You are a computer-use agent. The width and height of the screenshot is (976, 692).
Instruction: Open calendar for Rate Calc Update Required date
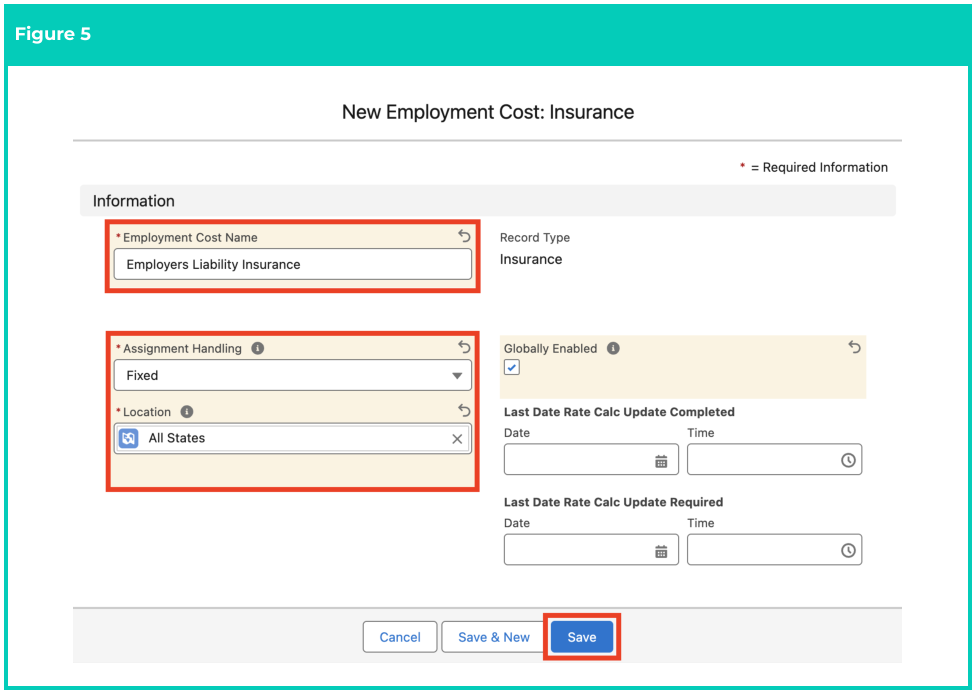(661, 551)
